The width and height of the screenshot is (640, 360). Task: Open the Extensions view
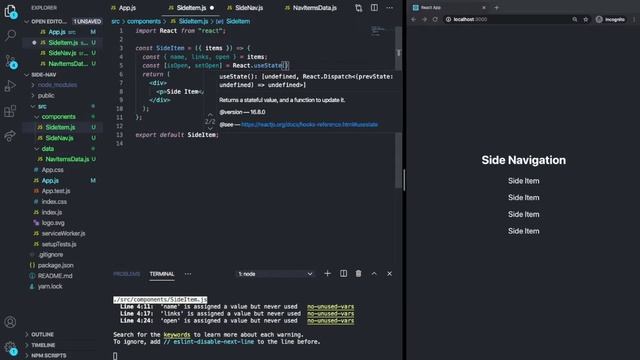click(10, 111)
